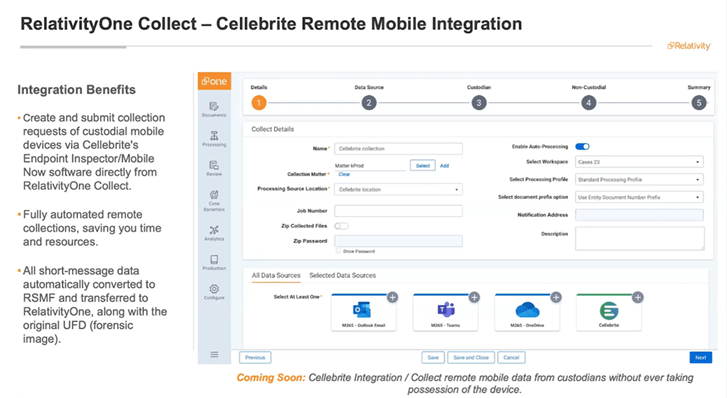Select the M365 Teams data source
Viewport: 727px width, 398px height.
[445, 312]
